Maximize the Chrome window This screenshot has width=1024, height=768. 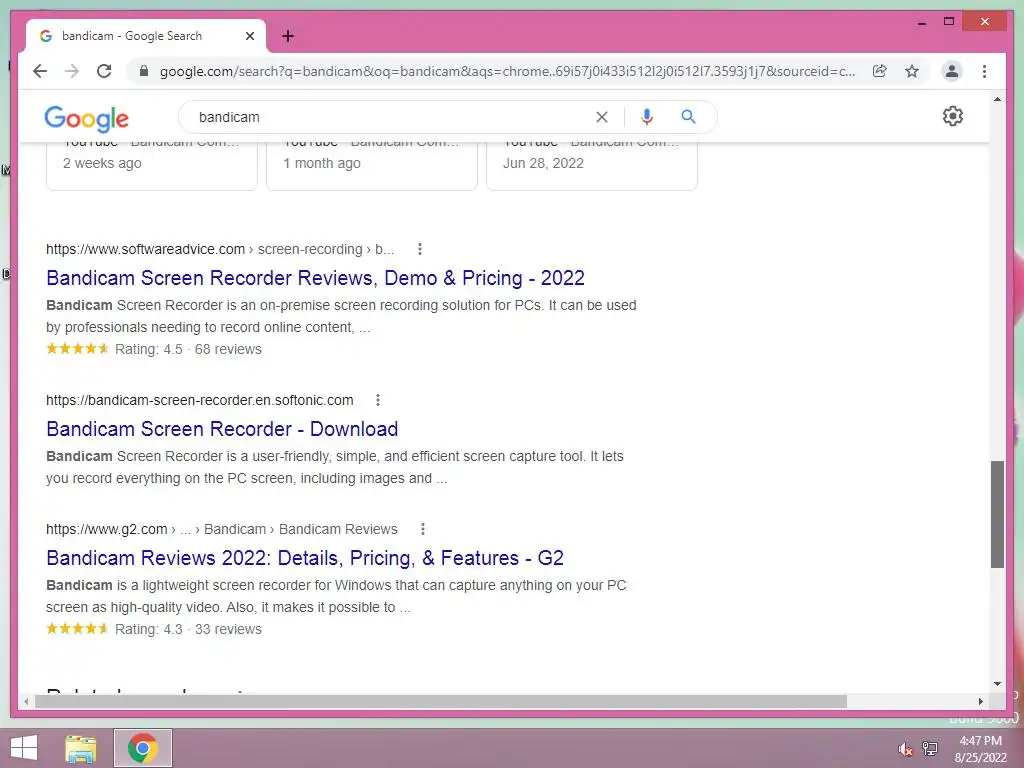tap(949, 22)
